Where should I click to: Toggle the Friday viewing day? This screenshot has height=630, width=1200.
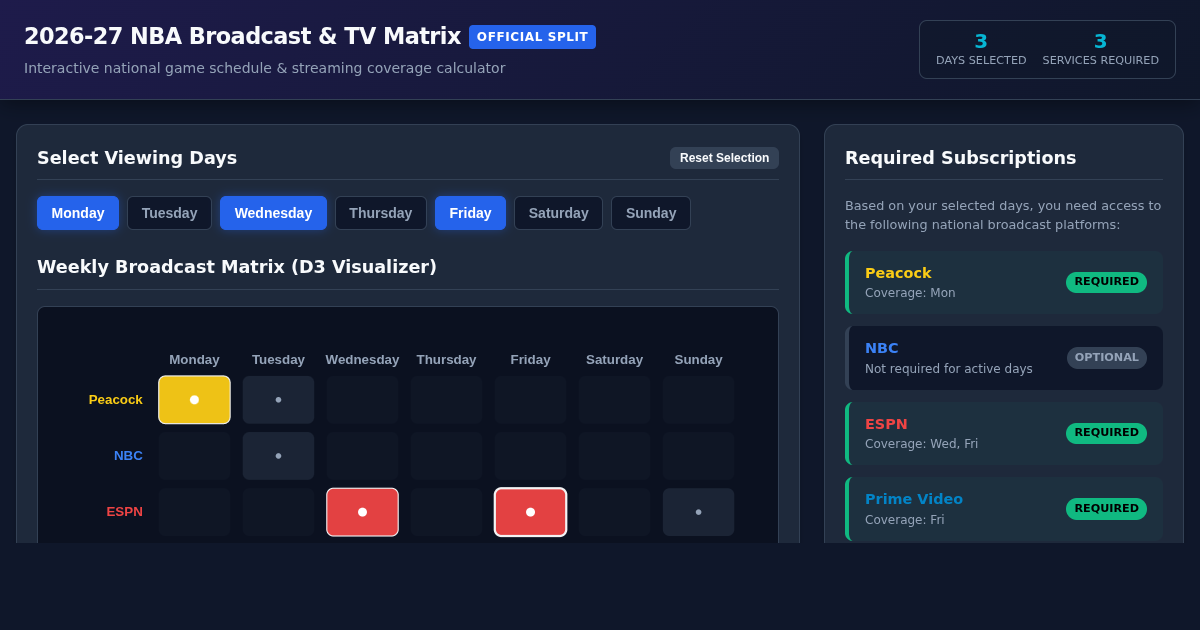tap(470, 213)
